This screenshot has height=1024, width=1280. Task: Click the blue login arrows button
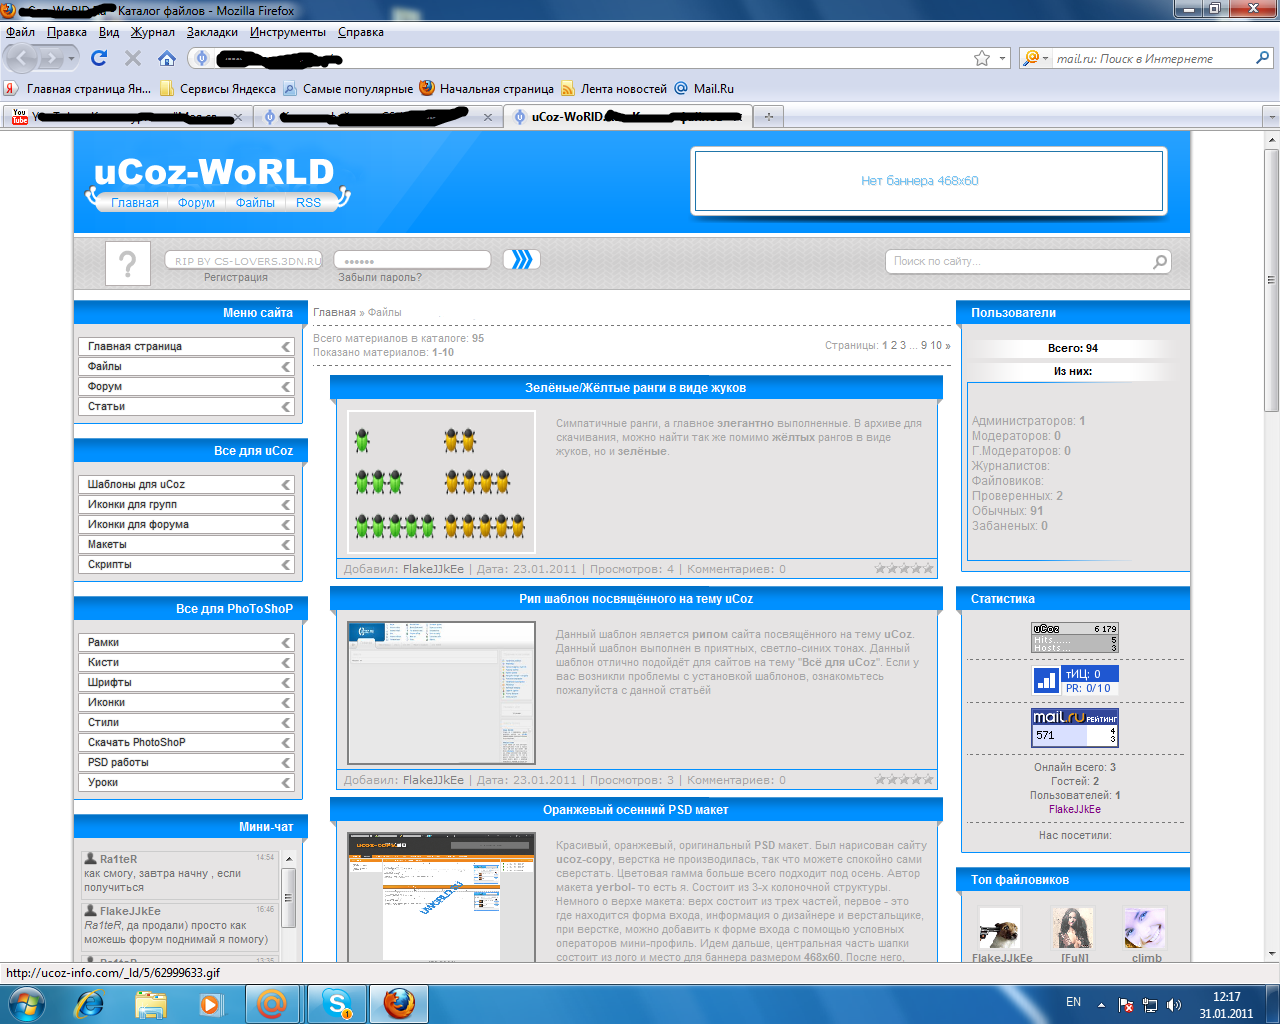[521, 260]
